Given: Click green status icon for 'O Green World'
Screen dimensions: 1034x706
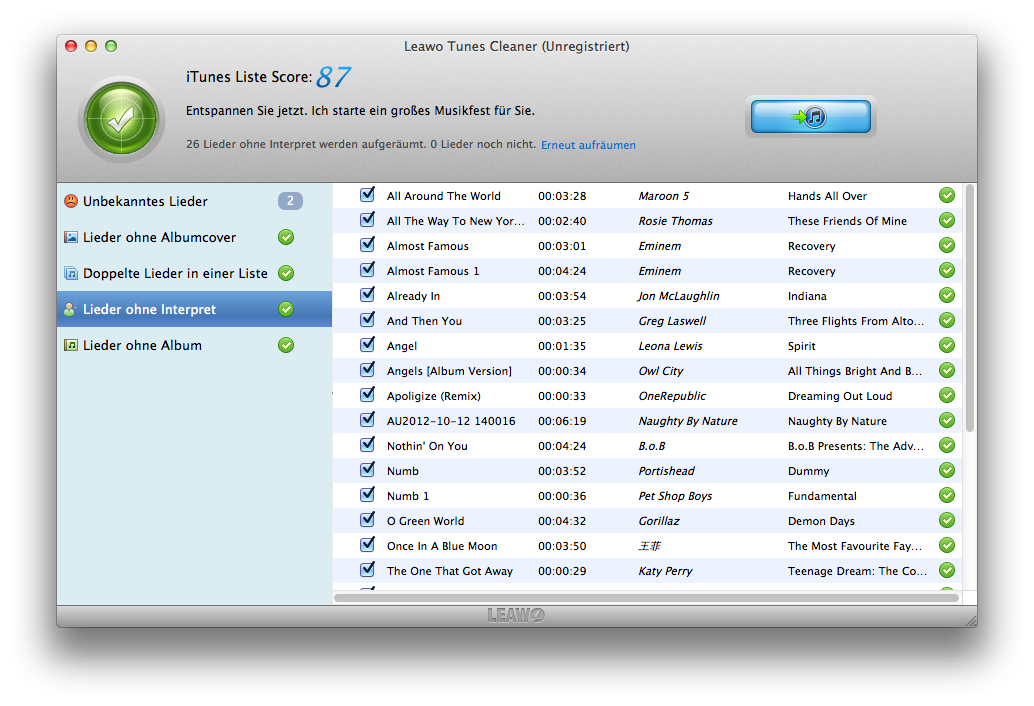Looking at the screenshot, I should [x=946, y=520].
